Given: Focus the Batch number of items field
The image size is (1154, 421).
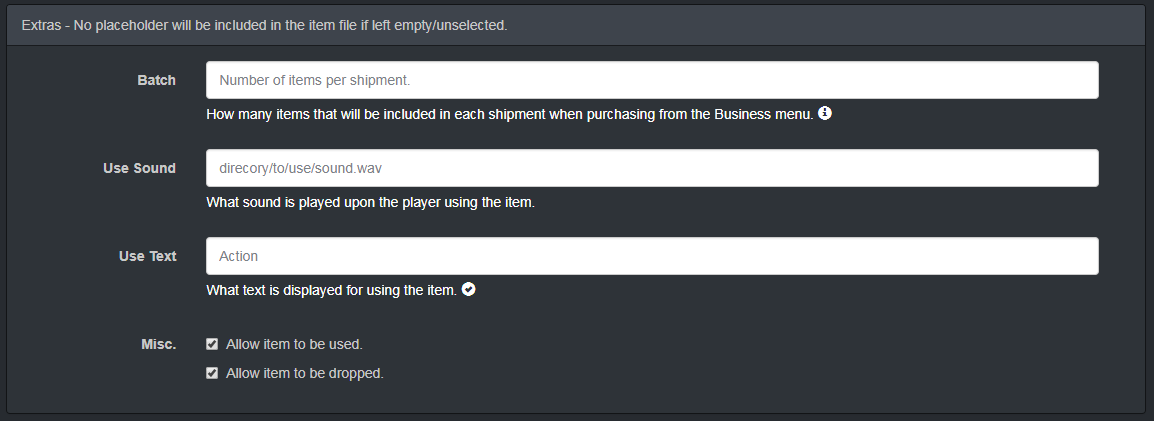Looking at the screenshot, I should (x=652, y=80).
